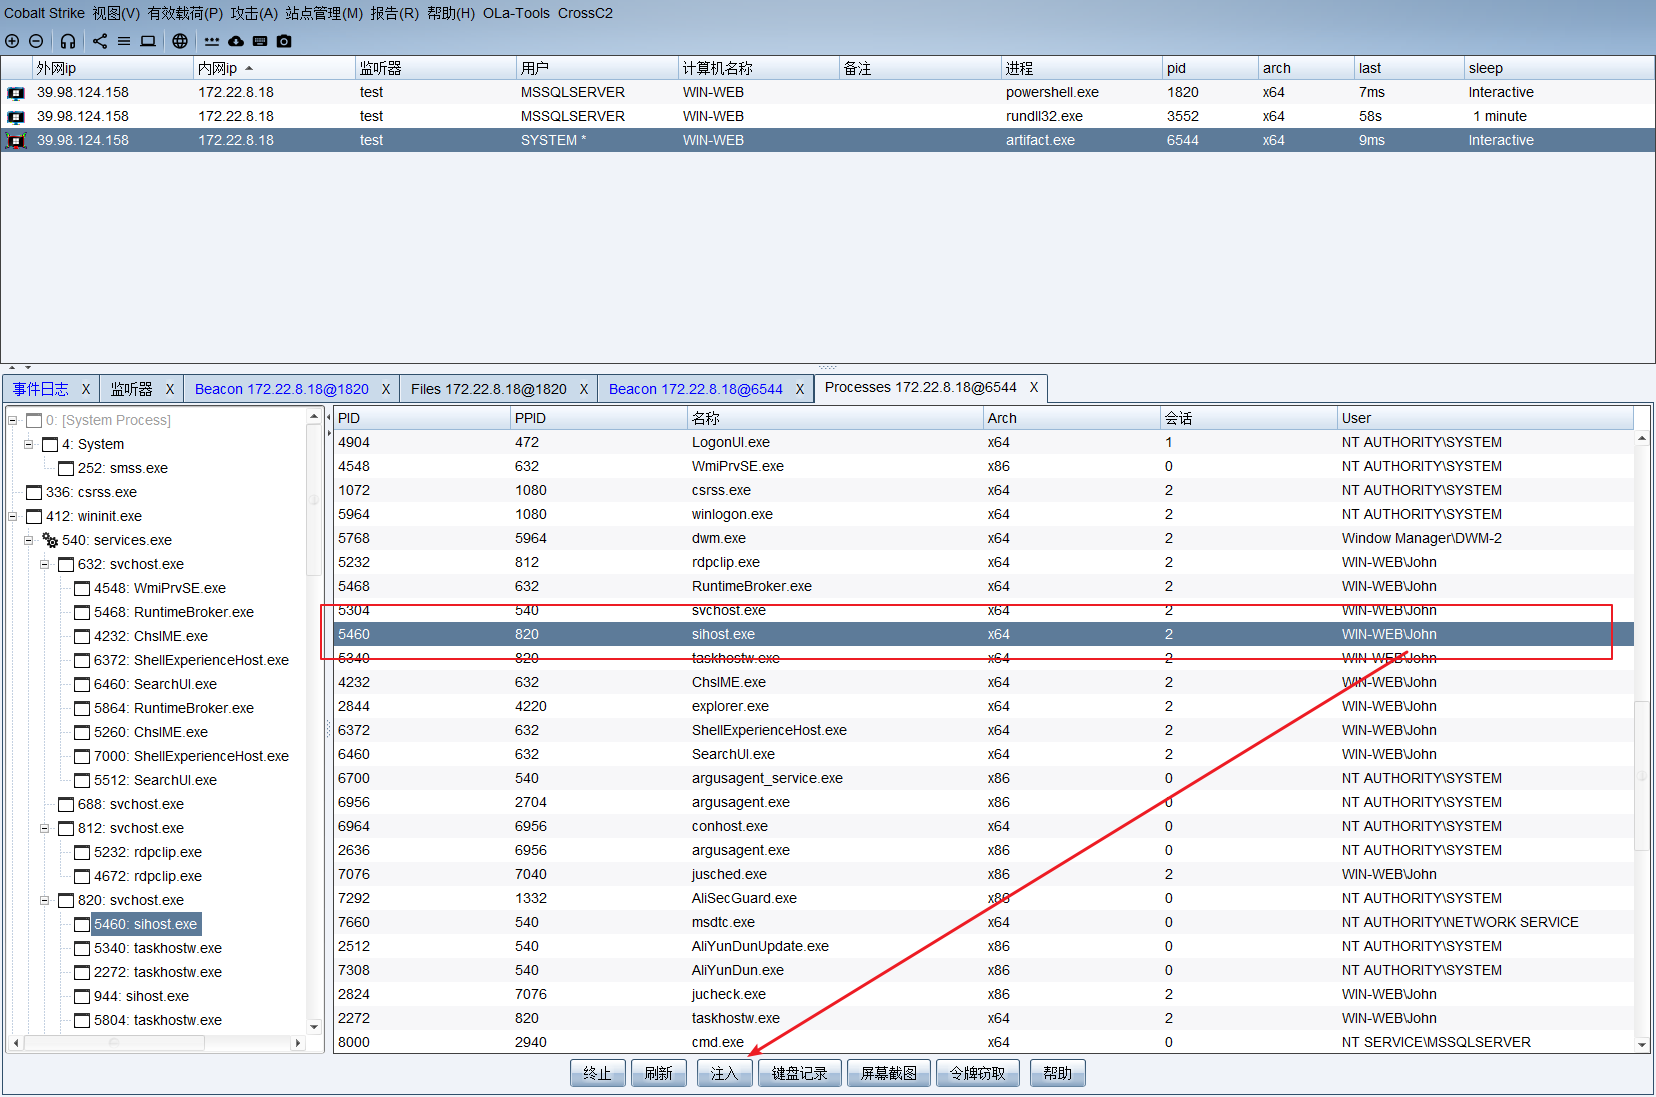Click the 键盘记录 keylogger button
Screen dimensions: 1656x1097
[x=800, y=1073]
